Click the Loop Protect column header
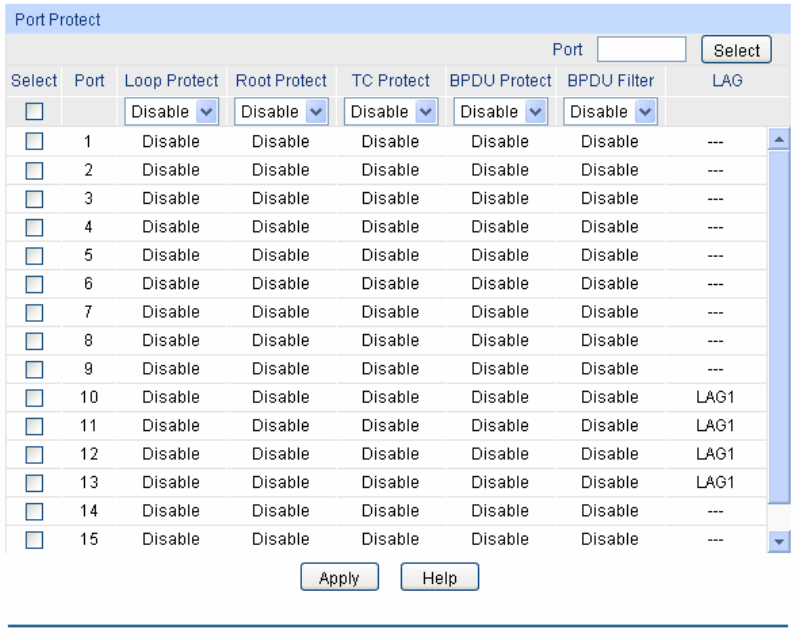Screen dimensions: 795x637 (x=171, y=80)
